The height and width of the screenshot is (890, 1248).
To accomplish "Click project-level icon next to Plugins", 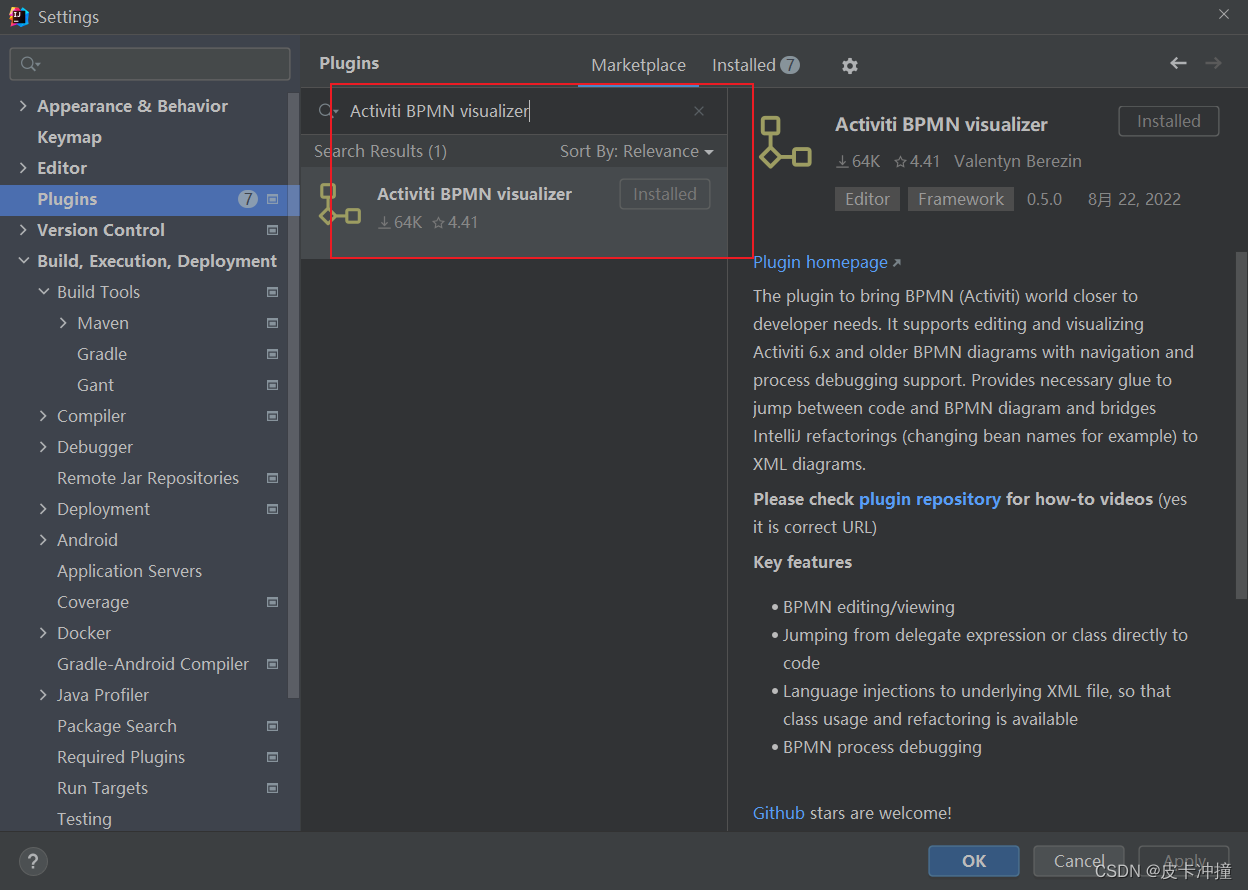I will coord(272,199).
